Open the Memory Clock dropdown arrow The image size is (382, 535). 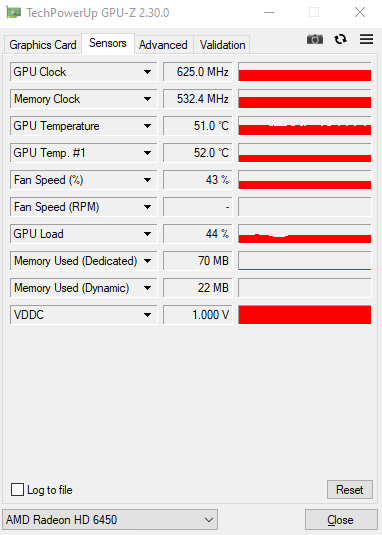[147, 99]
